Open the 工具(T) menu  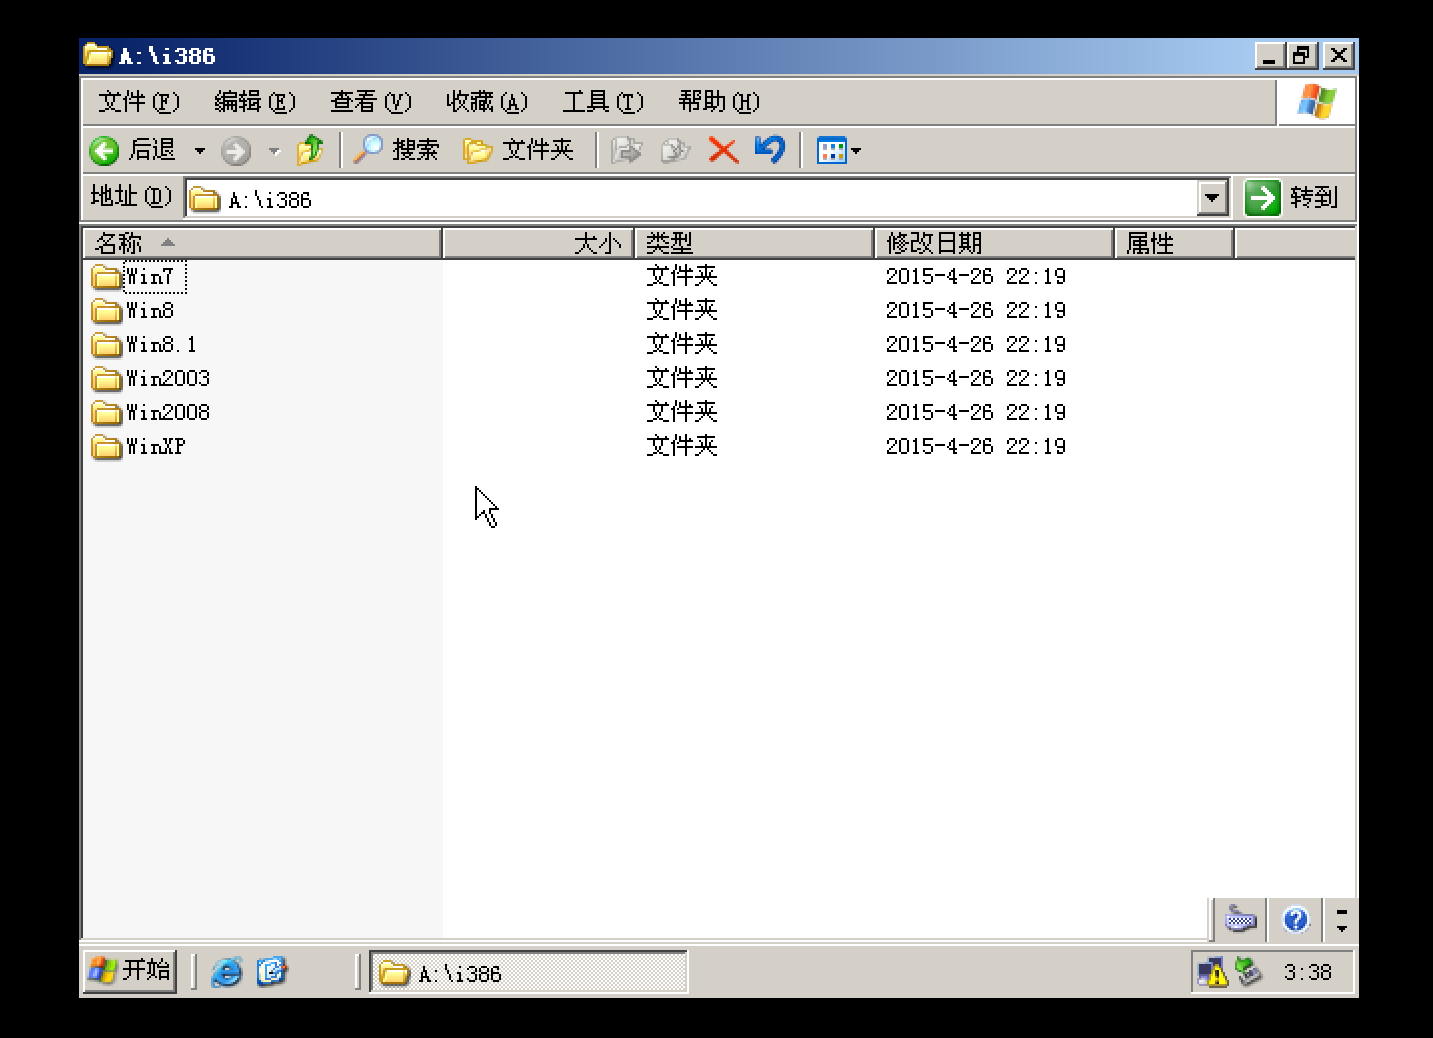[603, 102]
